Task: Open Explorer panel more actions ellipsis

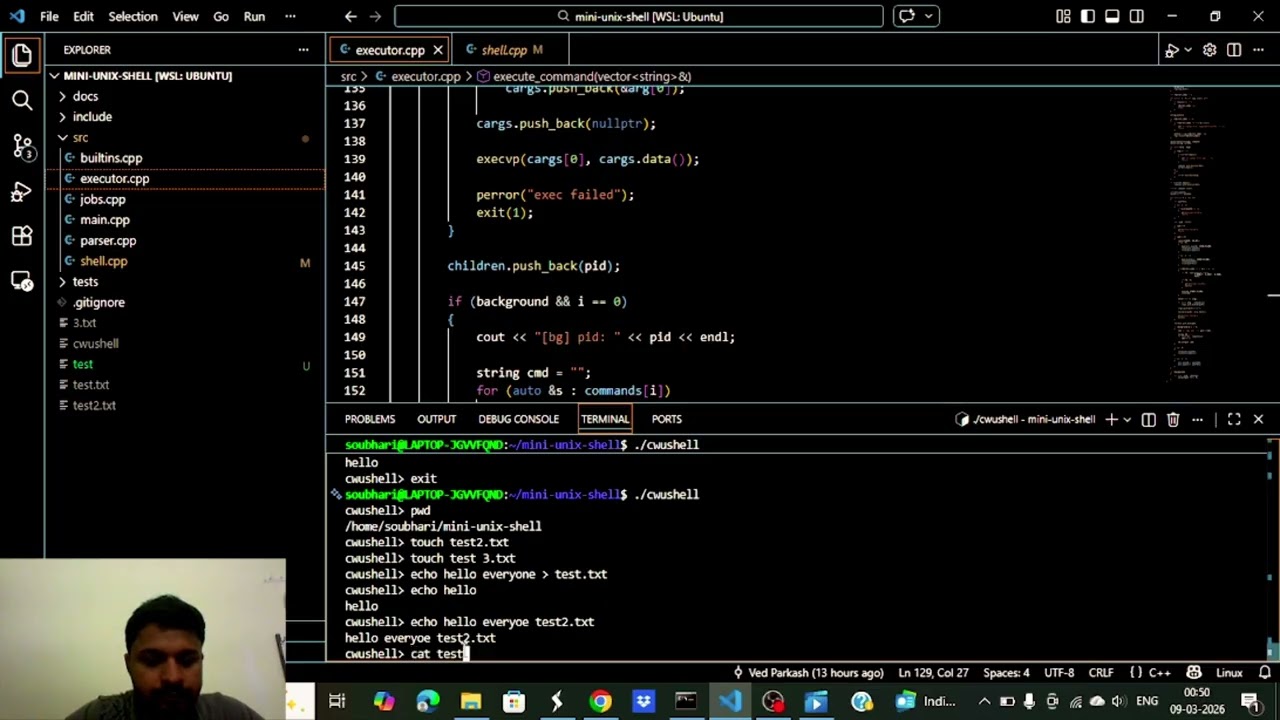Action: [303, 49]
